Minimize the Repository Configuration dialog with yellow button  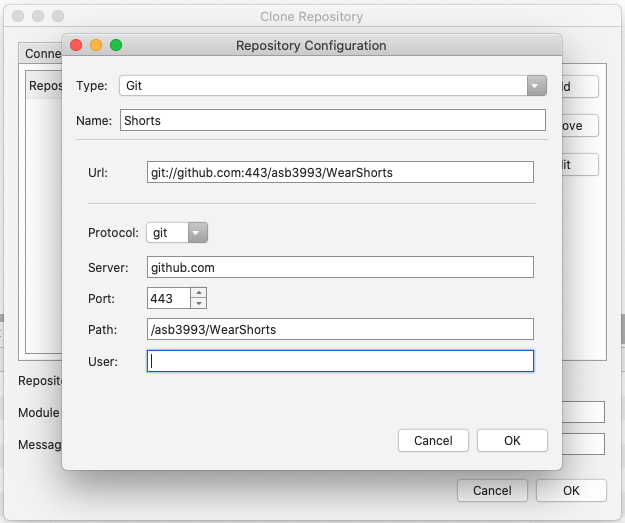point(96,45)
